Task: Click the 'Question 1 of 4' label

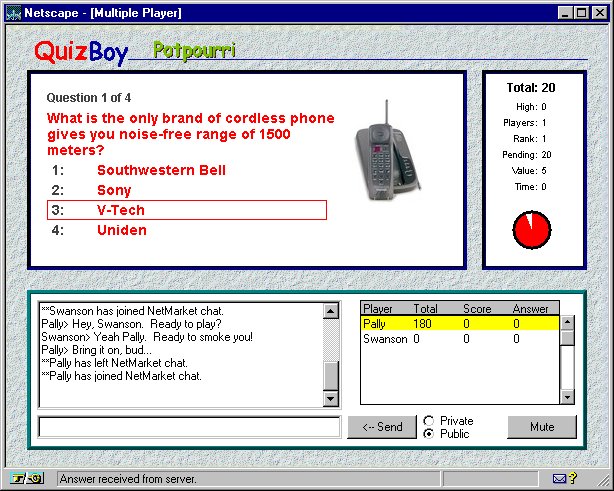Action: tap(89, 98)
